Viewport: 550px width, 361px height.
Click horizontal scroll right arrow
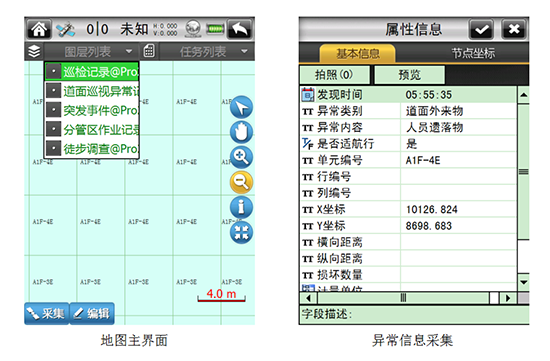click(x=508, y=298)
